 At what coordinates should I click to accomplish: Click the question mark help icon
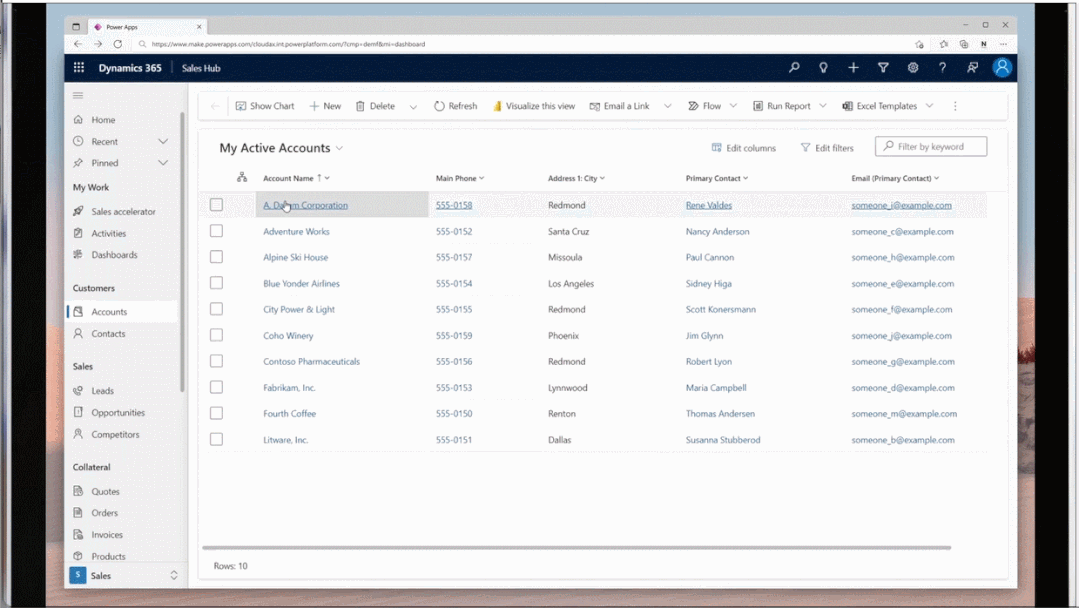942,67
